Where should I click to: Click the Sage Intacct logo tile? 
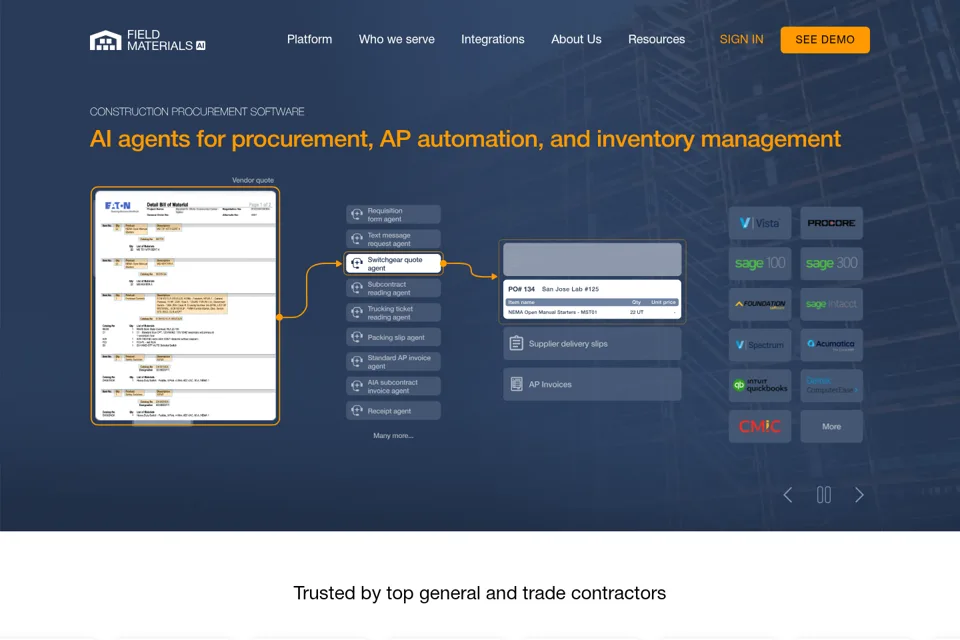[x=831, y=304]
